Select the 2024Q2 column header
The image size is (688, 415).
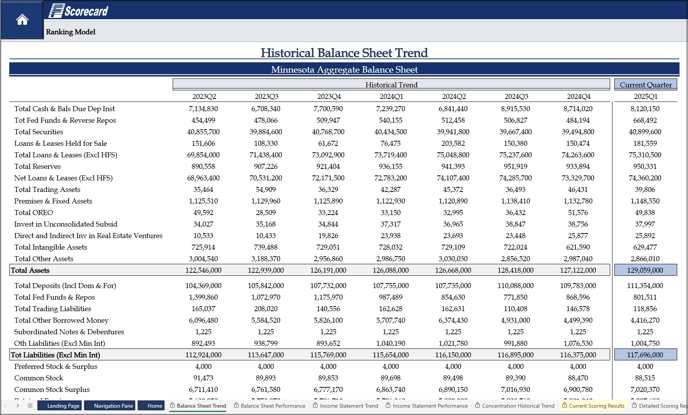(454, 97)
